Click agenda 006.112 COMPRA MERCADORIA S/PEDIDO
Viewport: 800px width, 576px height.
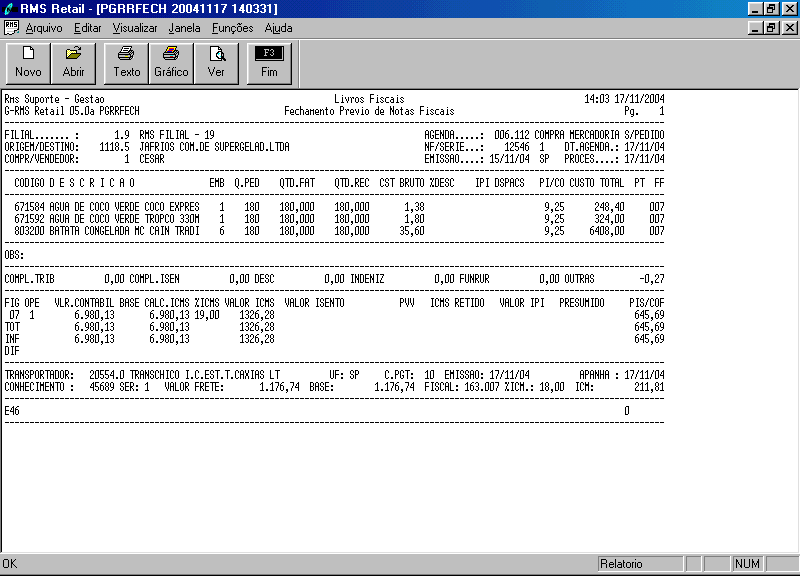580,135
